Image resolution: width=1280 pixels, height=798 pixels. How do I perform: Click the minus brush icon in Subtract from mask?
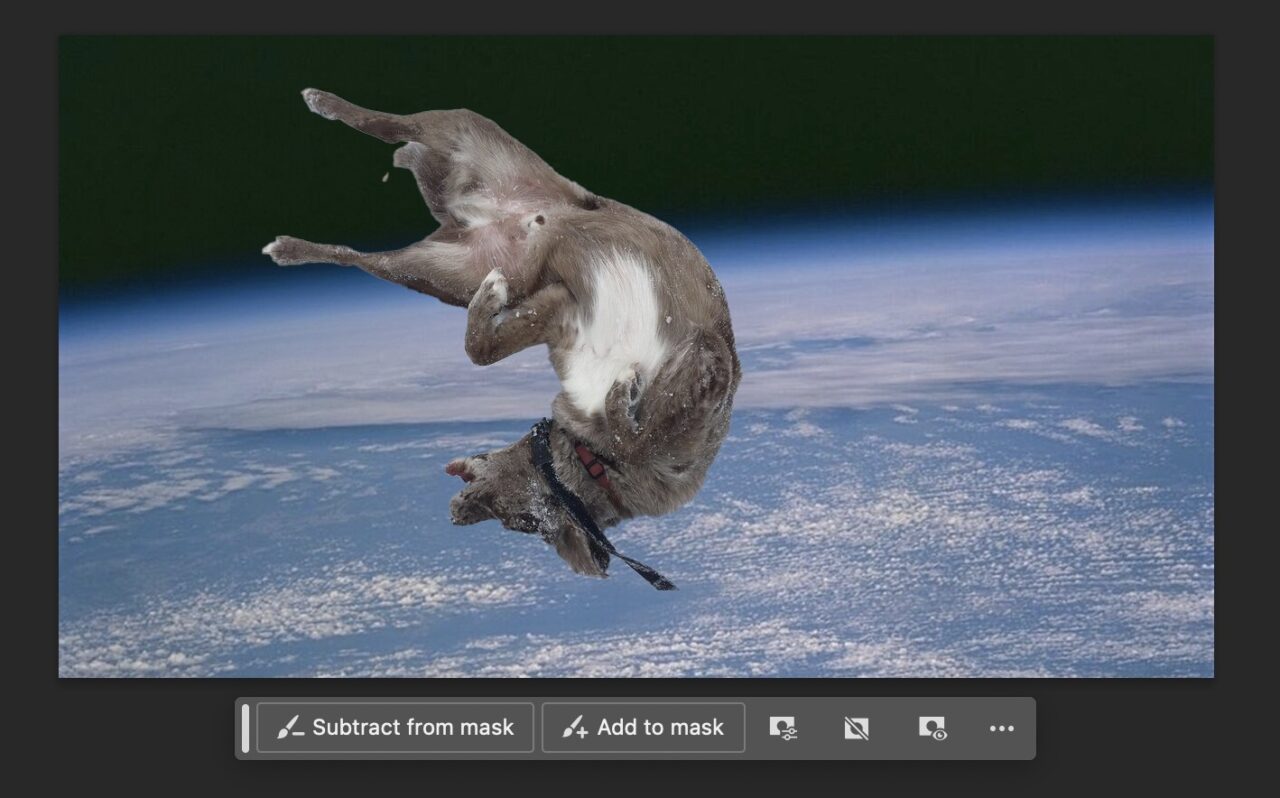(x=289, y=728)
